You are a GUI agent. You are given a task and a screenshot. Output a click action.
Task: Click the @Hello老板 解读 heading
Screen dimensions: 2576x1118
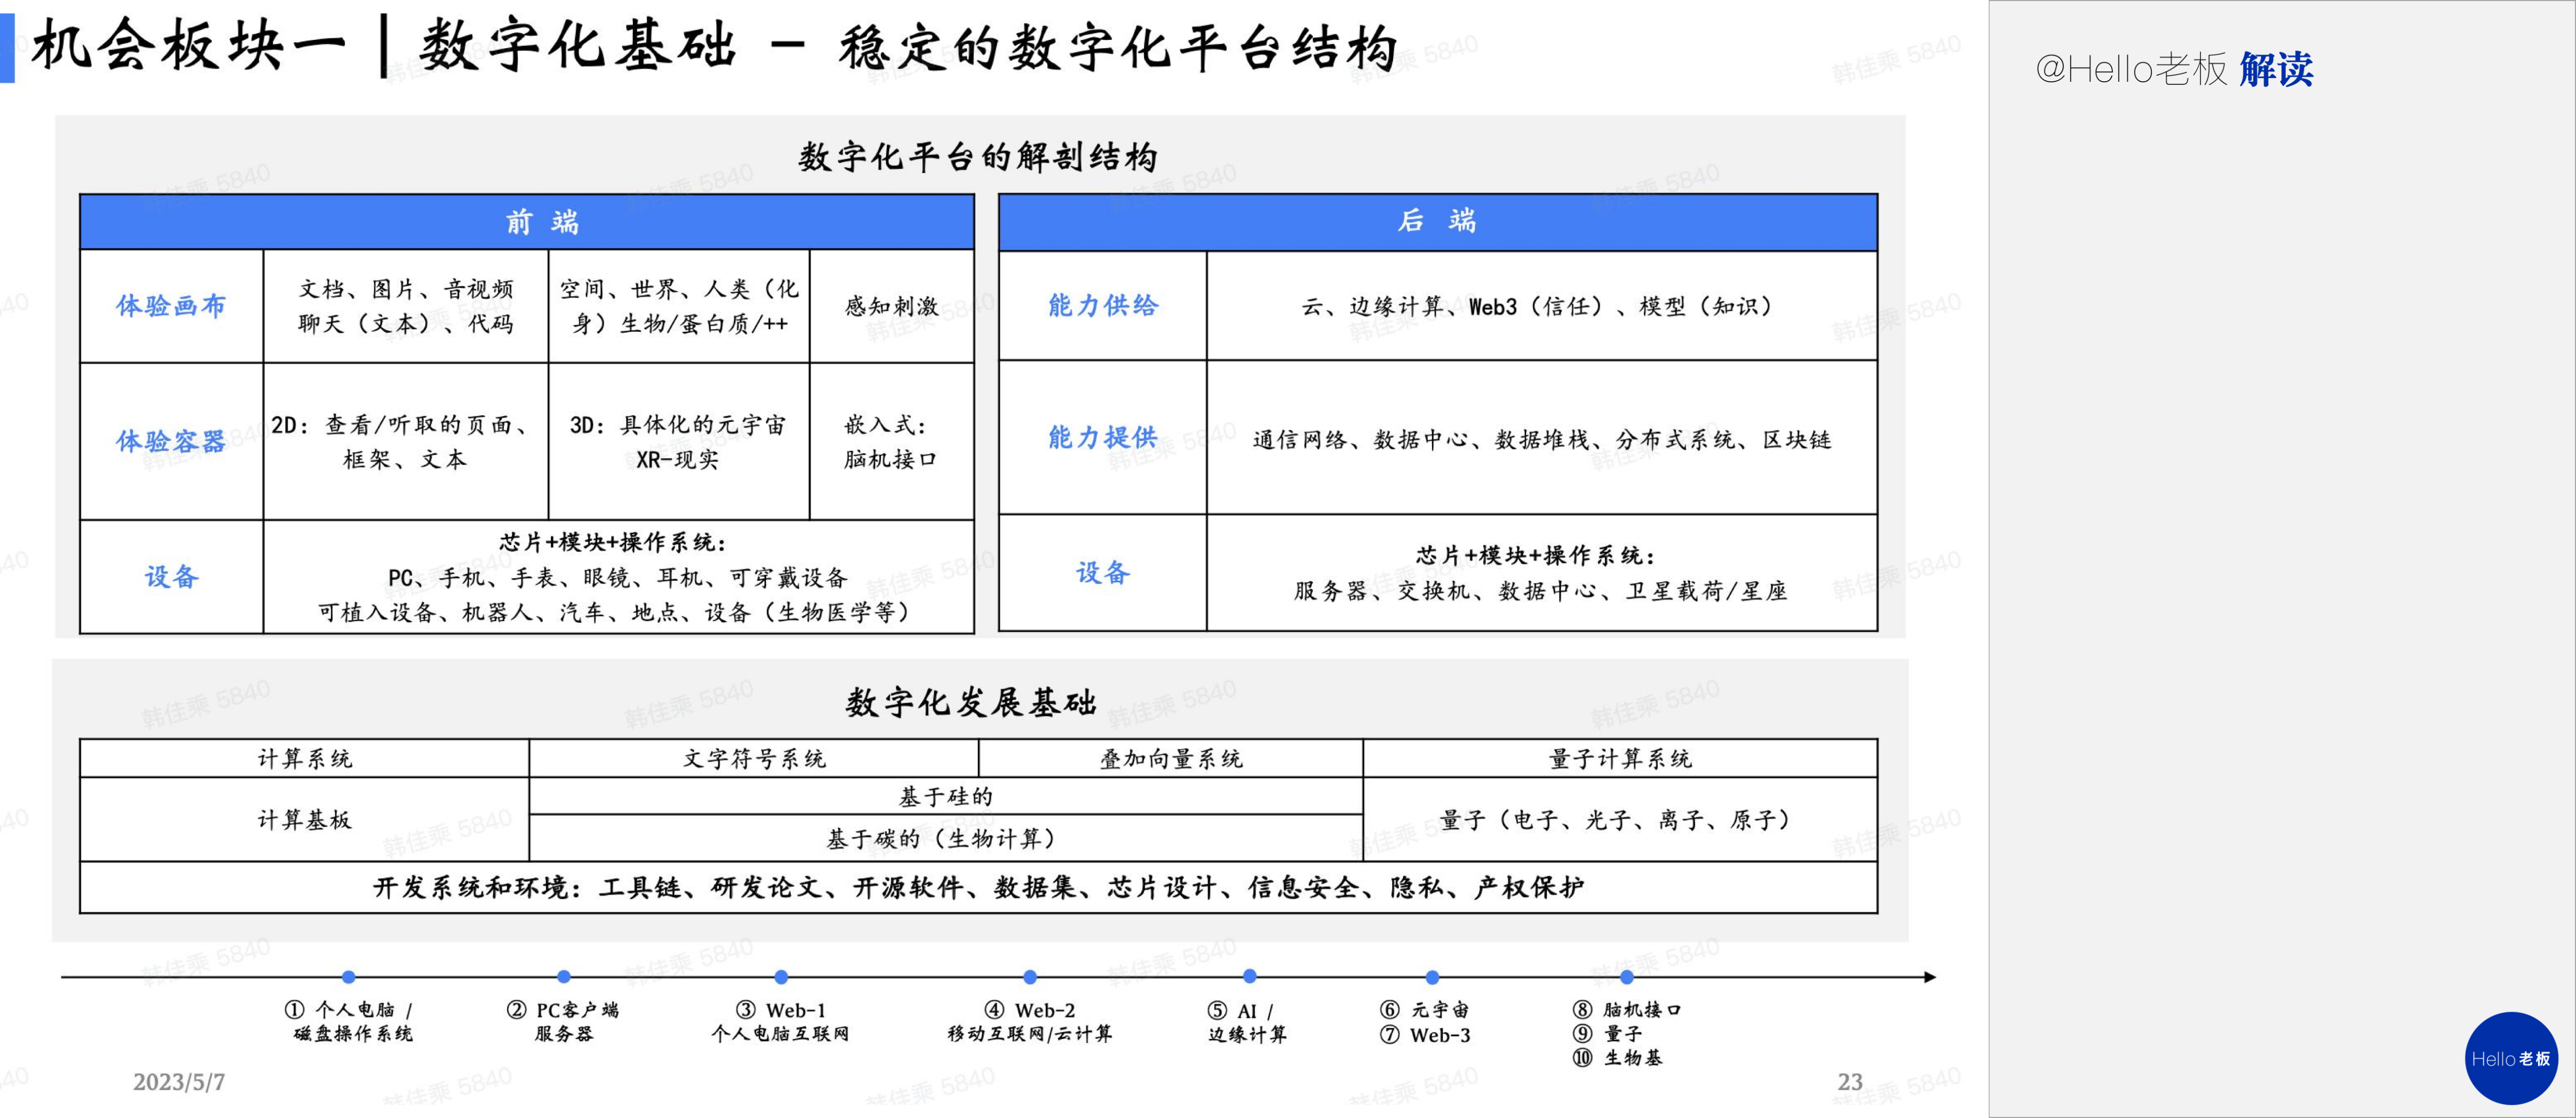pyautogui.click(x=2174, y=69)
